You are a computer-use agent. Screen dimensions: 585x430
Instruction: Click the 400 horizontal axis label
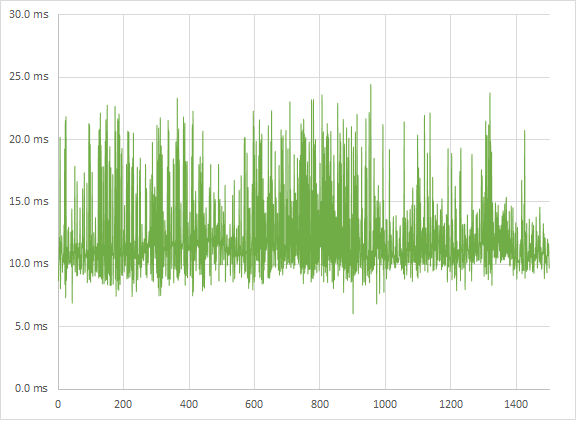[x=189, y=404]
